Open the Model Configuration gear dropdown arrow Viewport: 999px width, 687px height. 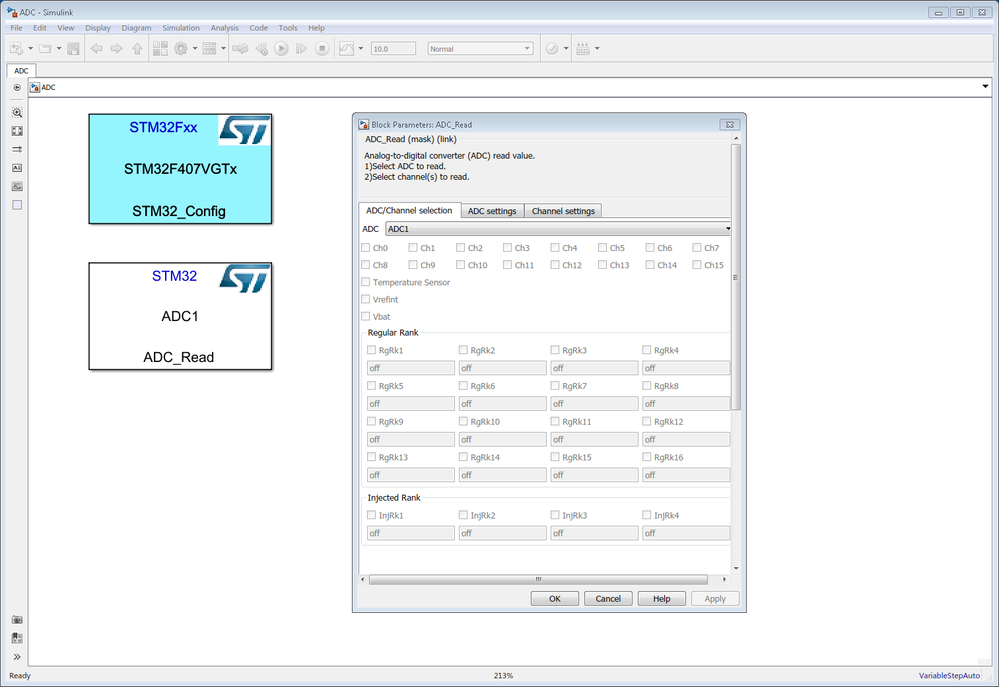(x=194, y=48)
